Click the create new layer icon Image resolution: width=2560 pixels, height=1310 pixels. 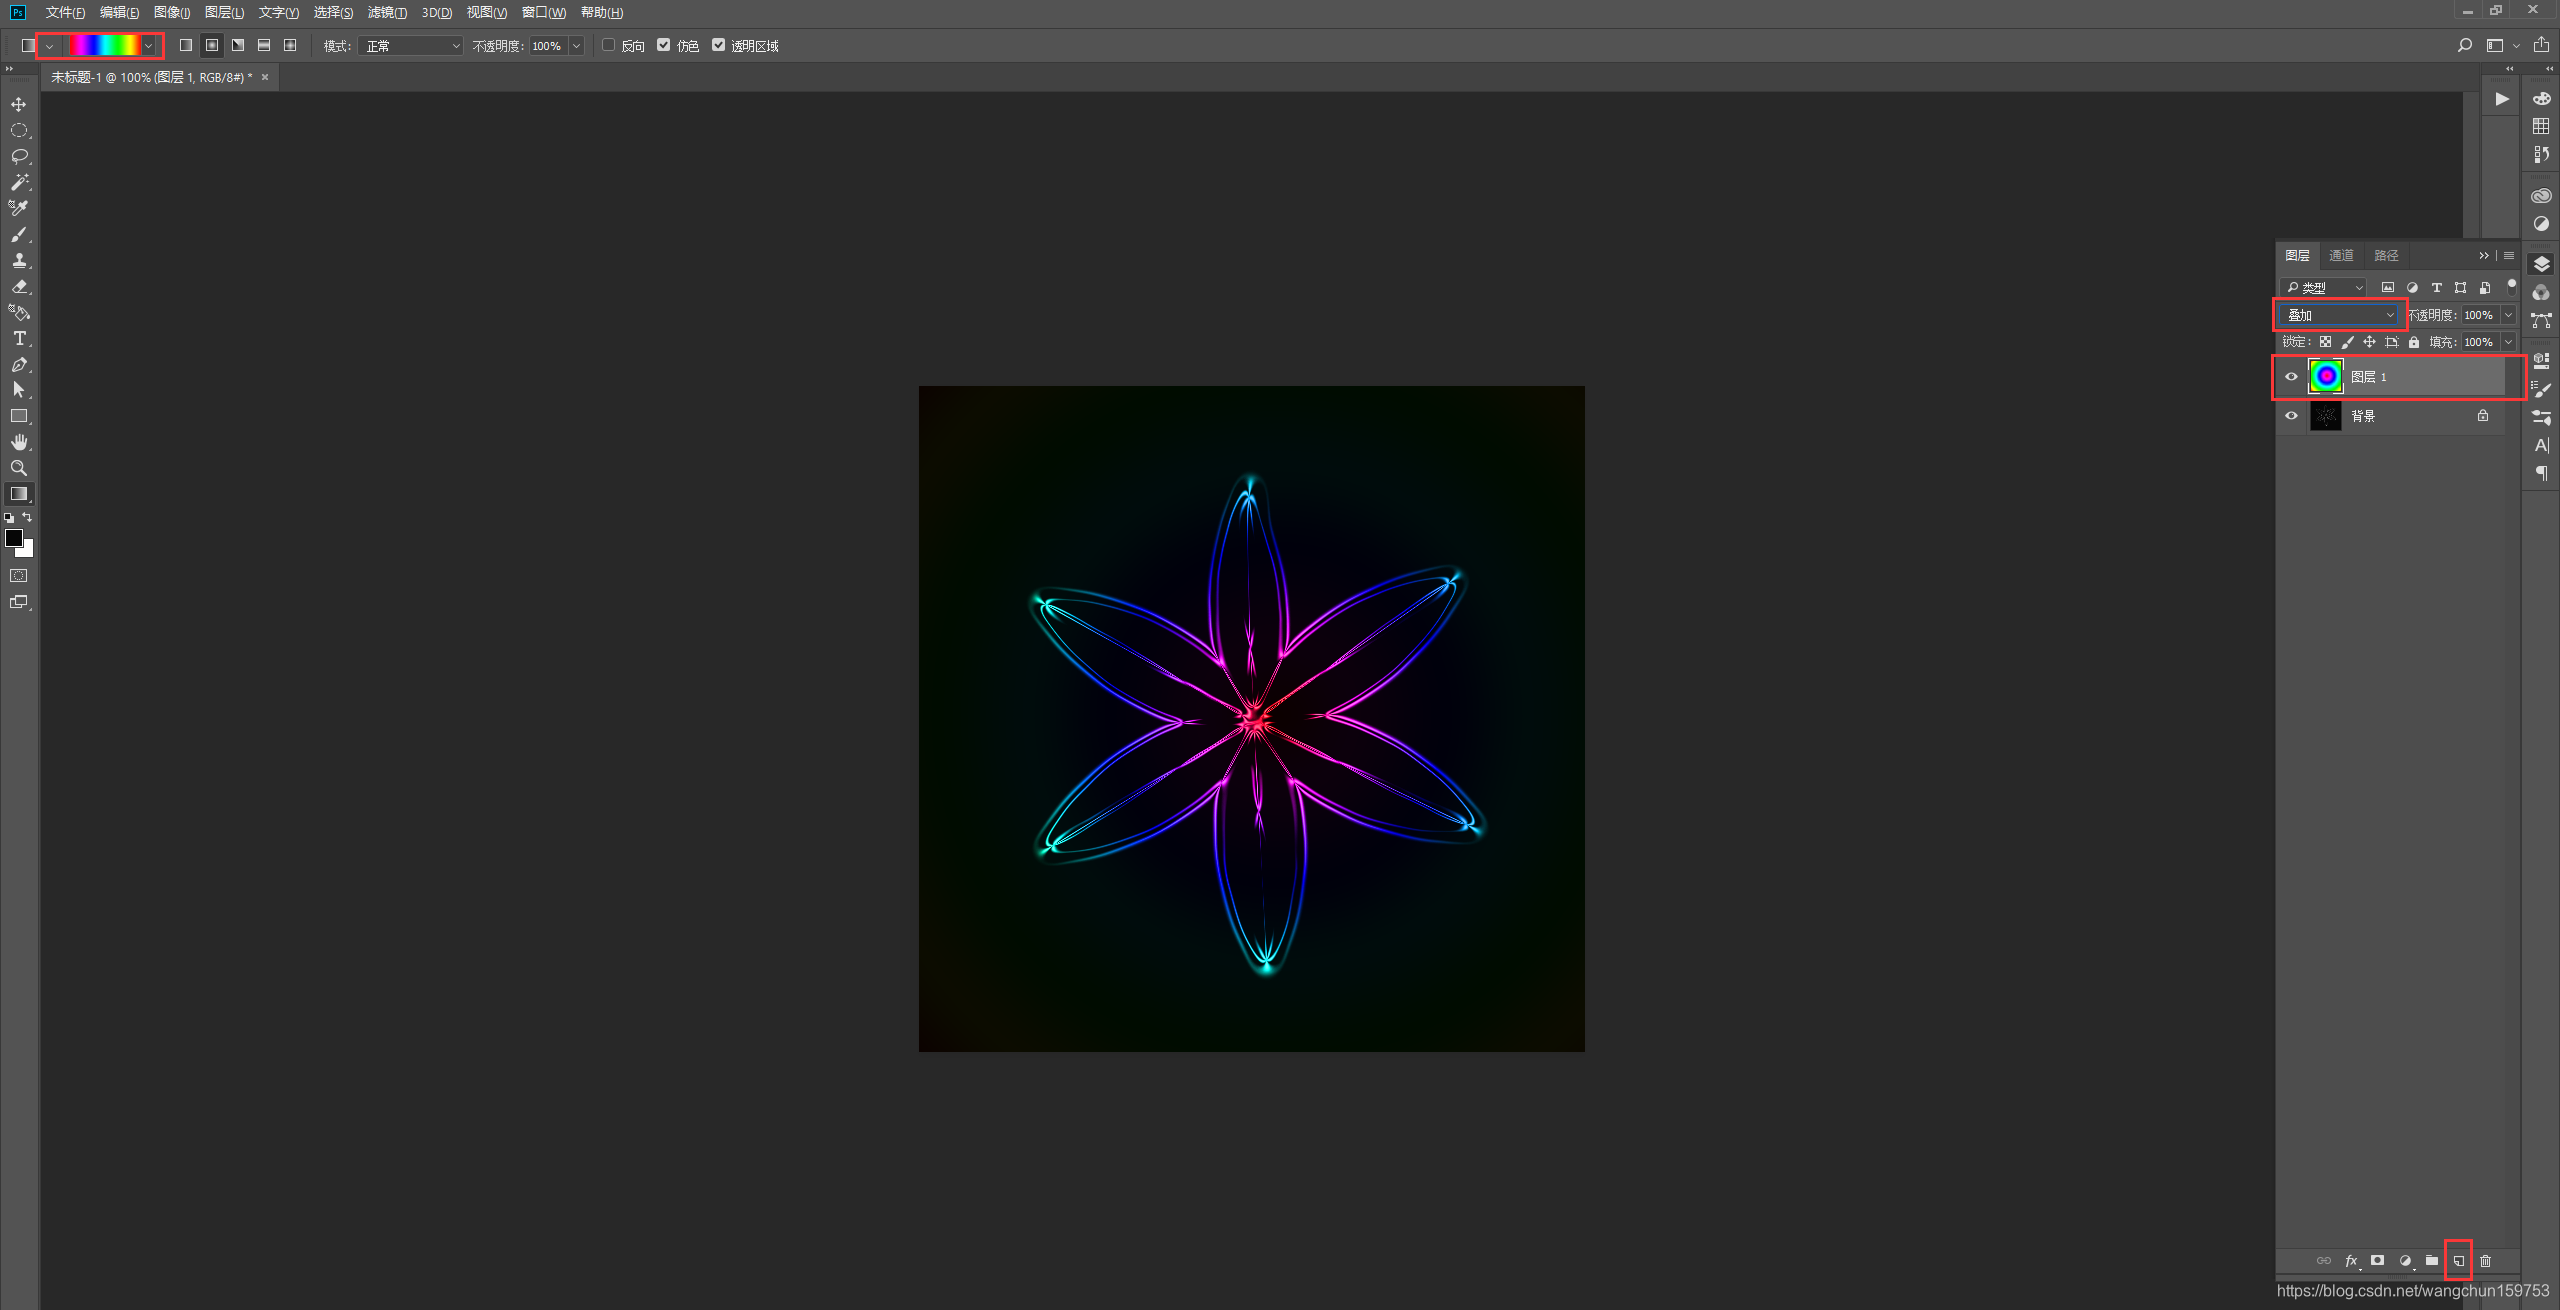pos(2458,1261)
